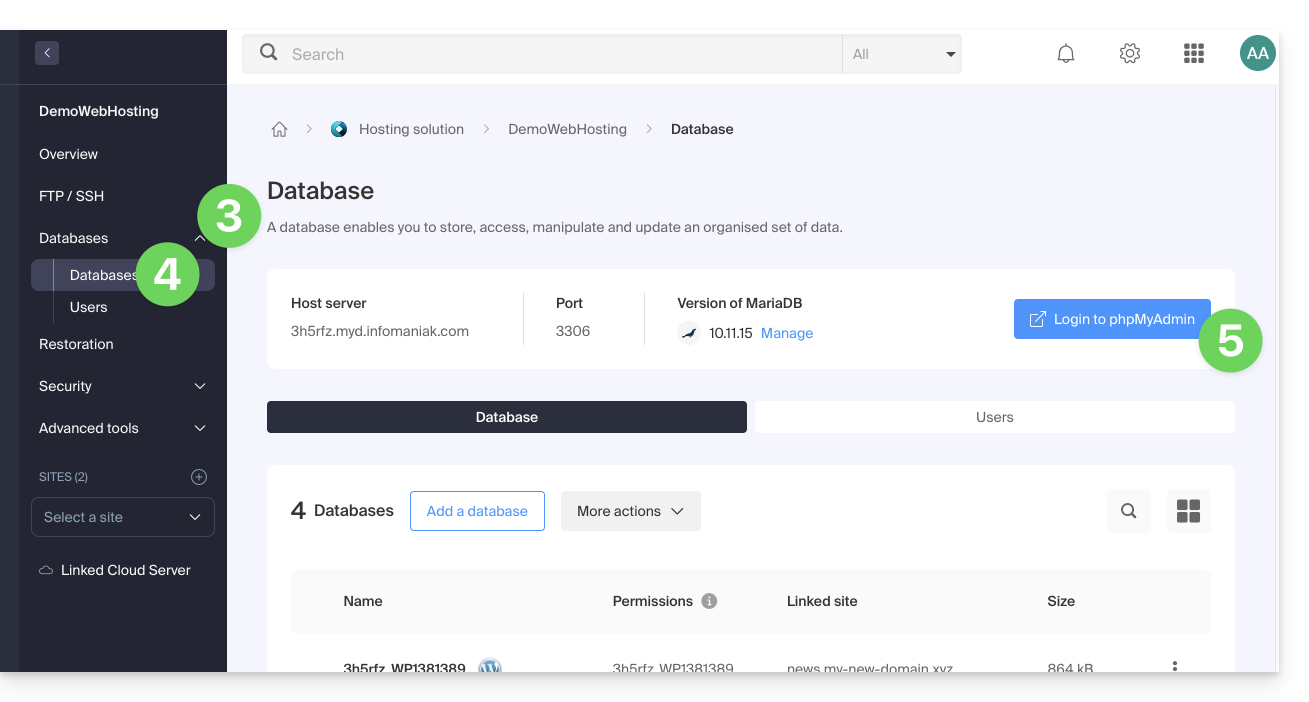This screenshot has height=702, width=1309.
Task: Open the search filter All dropdown
Action: pos(902,55)
